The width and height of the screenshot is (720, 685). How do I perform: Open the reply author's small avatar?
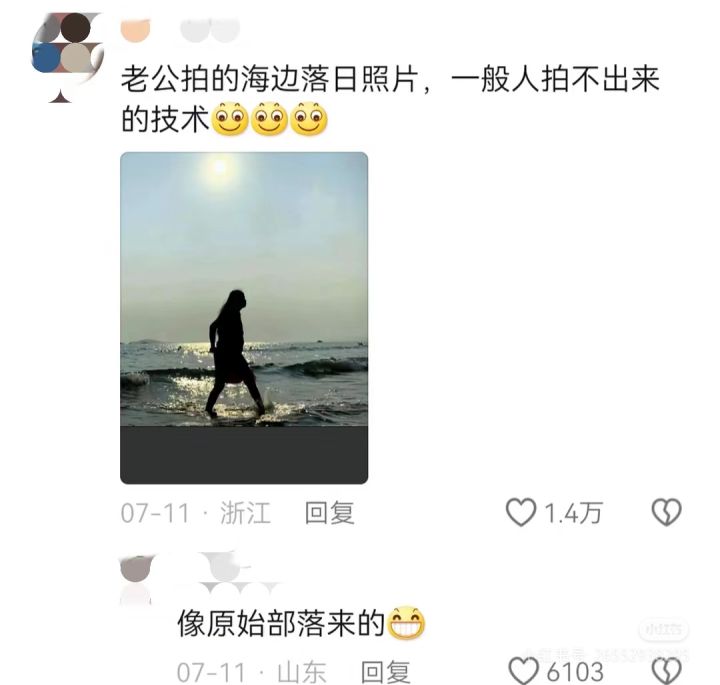tap(135, 578)
